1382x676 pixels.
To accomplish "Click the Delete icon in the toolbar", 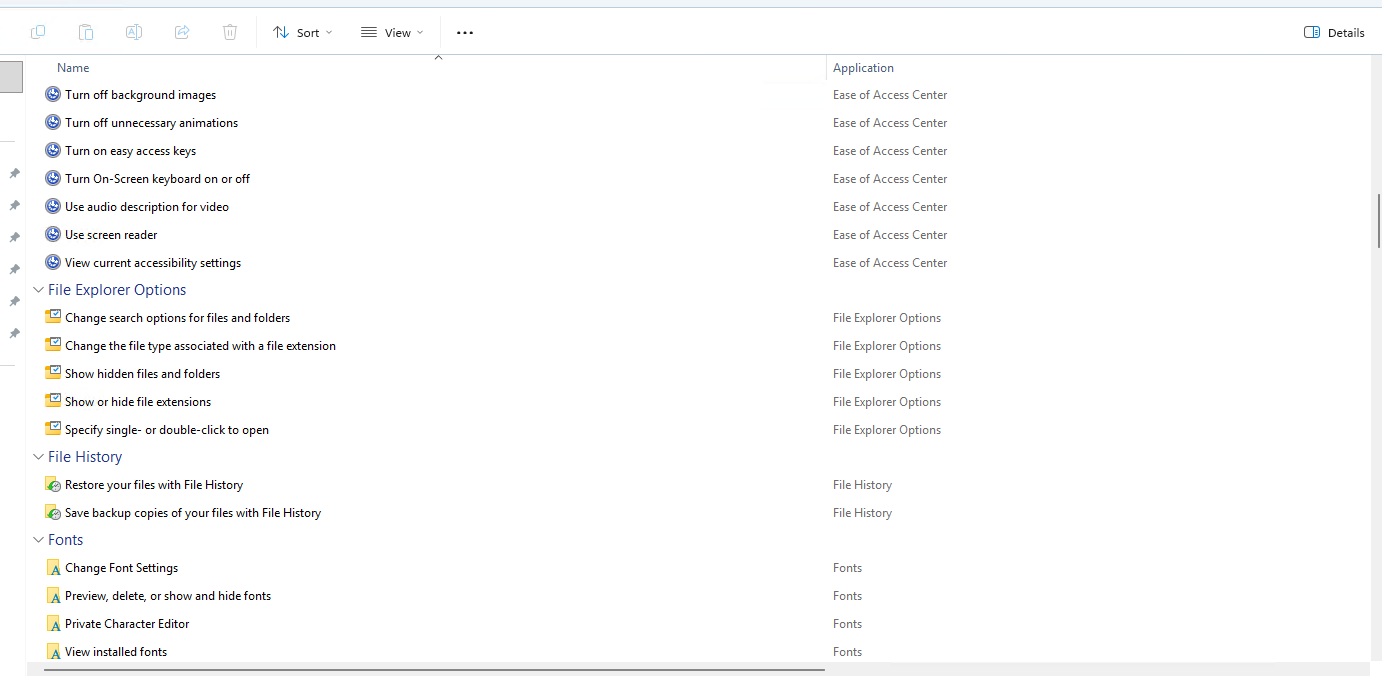I will coord(229,31).
